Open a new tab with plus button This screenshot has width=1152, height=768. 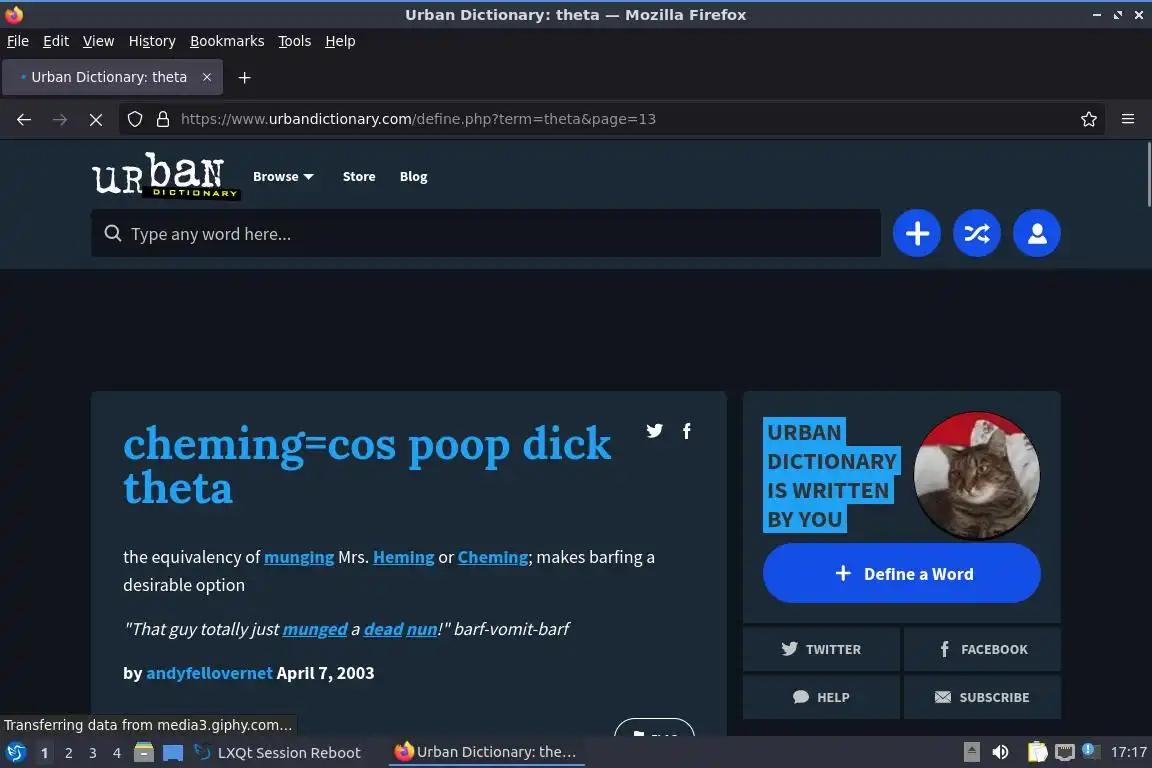pyautogui.click(x=245, y=77)
